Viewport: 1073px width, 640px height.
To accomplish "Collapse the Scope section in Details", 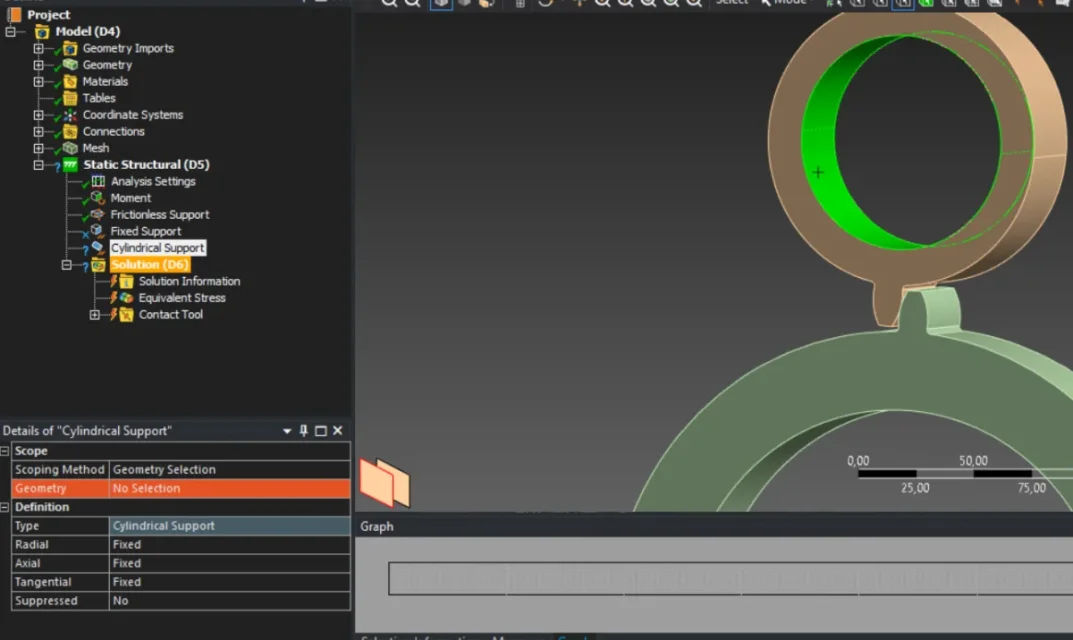I will point(5,451).
